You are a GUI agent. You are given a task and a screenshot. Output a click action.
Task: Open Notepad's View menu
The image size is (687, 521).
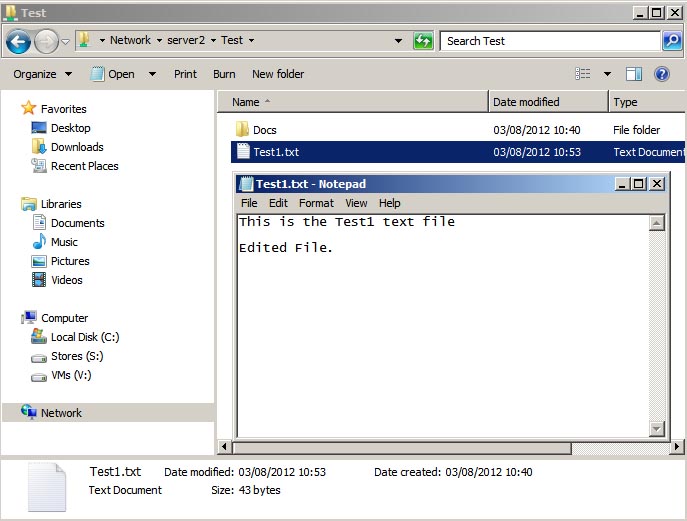356,203
